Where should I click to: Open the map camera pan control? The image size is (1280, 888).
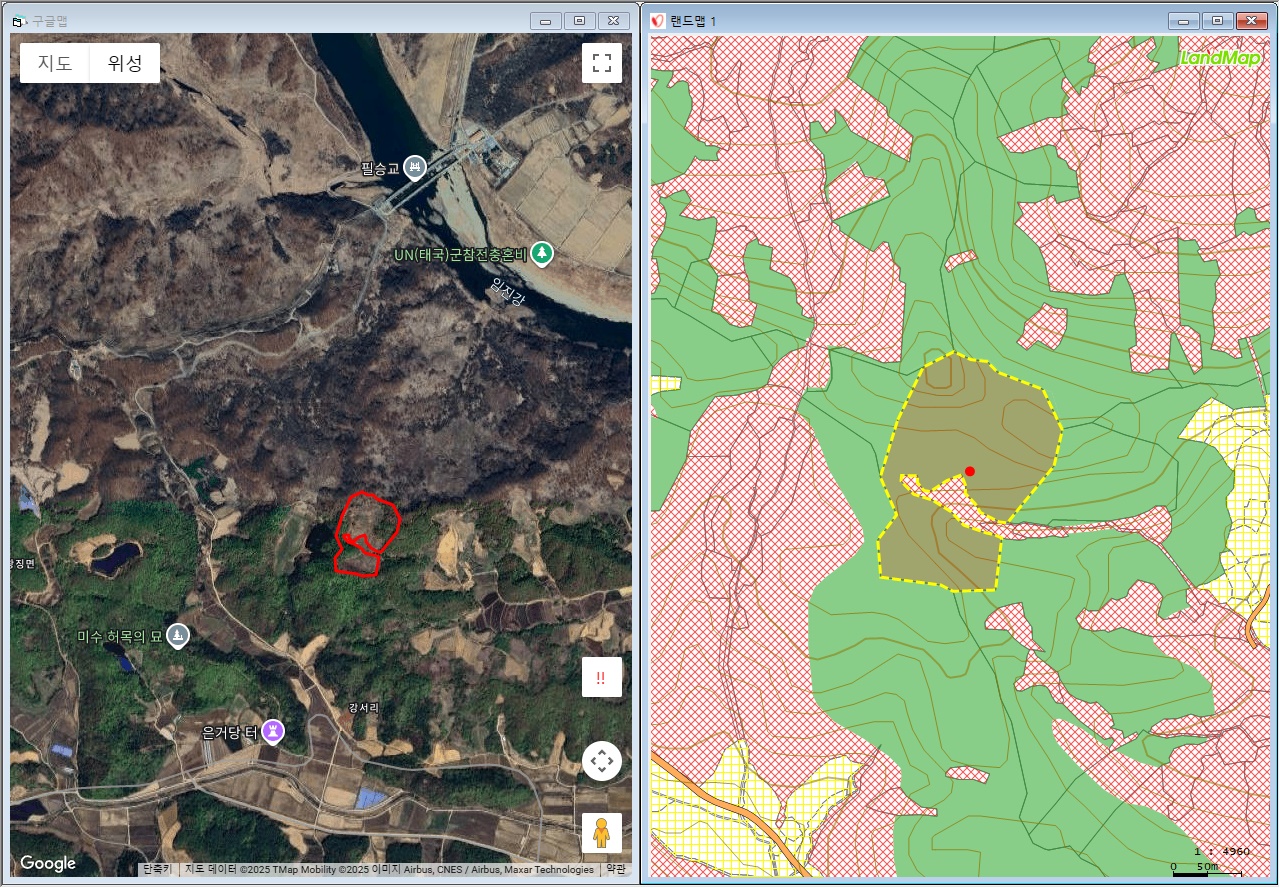601,761
